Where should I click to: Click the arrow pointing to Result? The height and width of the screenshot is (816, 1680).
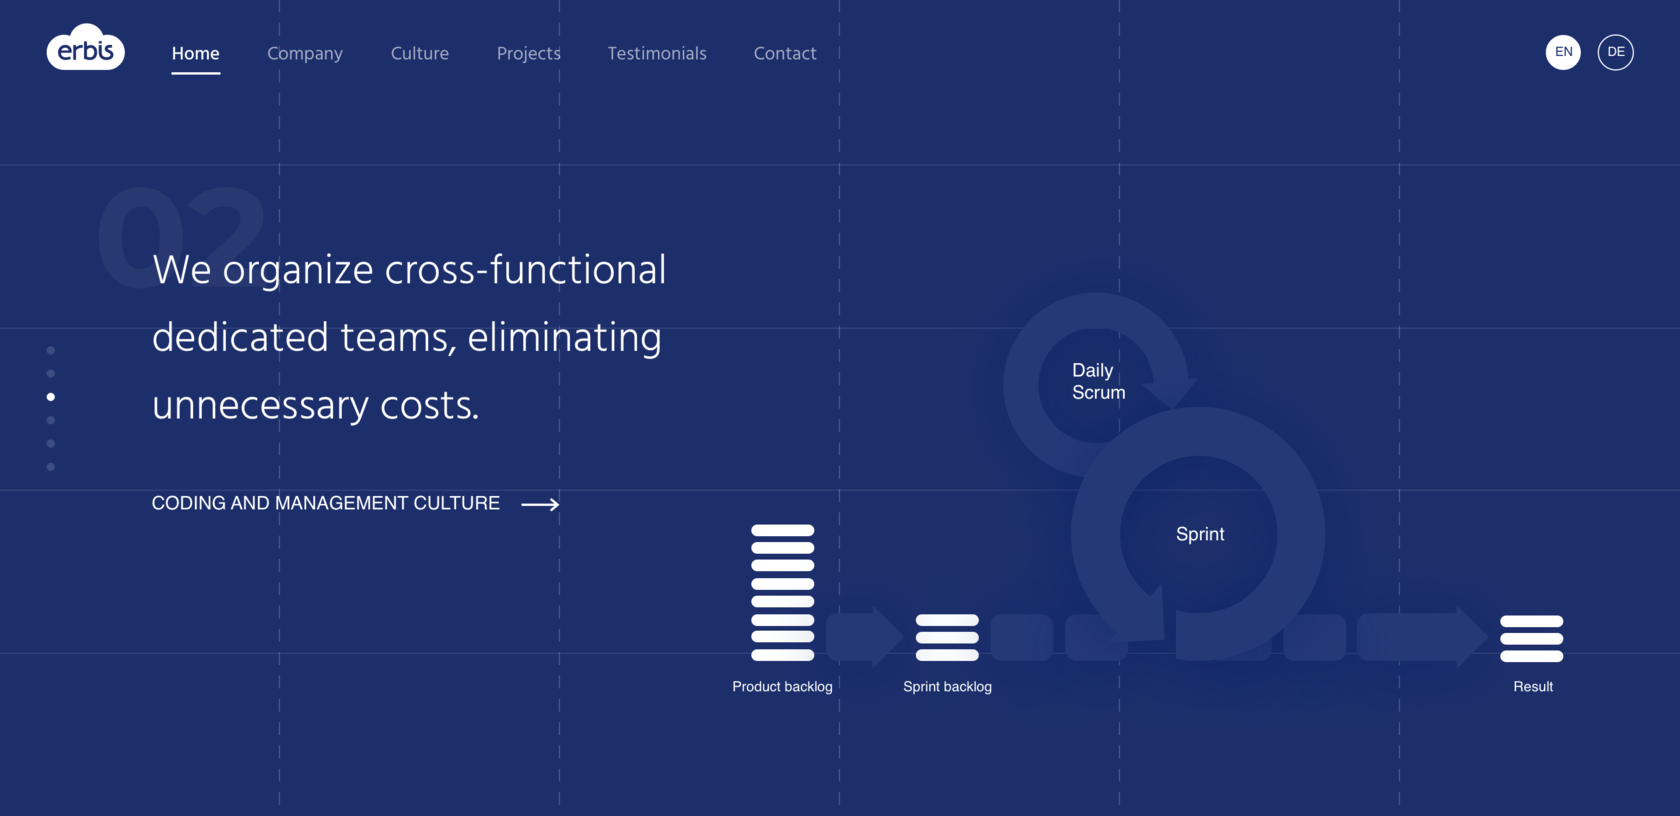(1422, 637)
